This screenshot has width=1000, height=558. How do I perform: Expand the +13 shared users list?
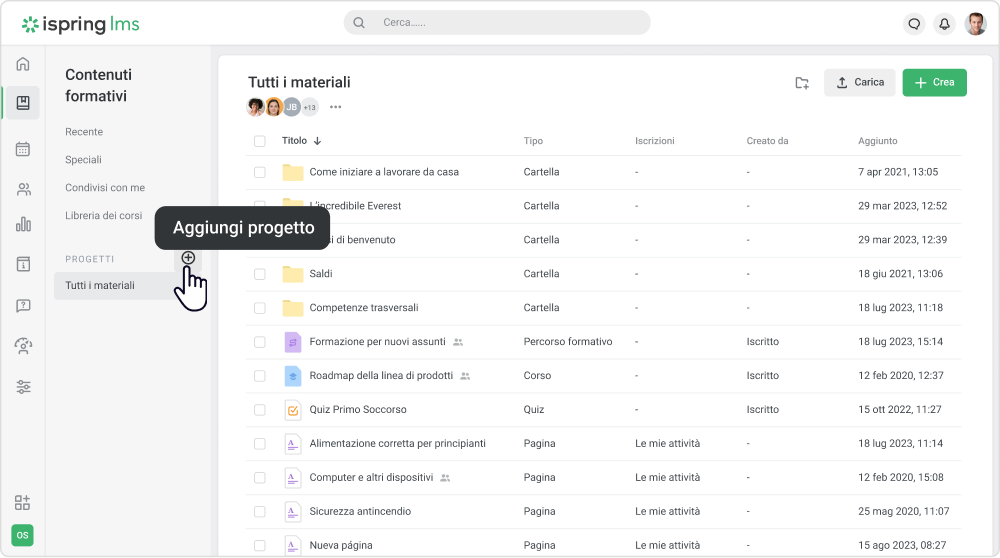(310, 108)
